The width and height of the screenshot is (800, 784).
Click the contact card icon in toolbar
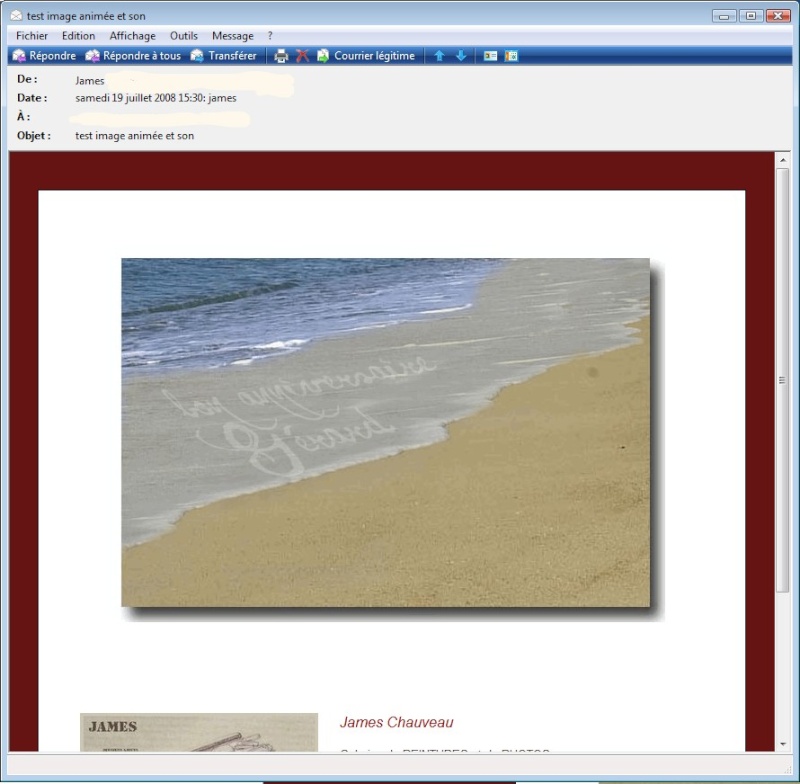coord(490,56)
